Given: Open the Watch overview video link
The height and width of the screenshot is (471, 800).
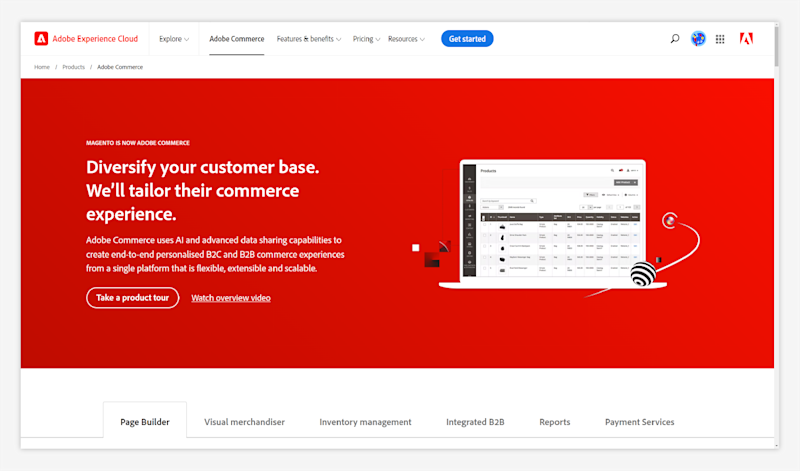Looking at the screenshot, I should coord(231,298).
